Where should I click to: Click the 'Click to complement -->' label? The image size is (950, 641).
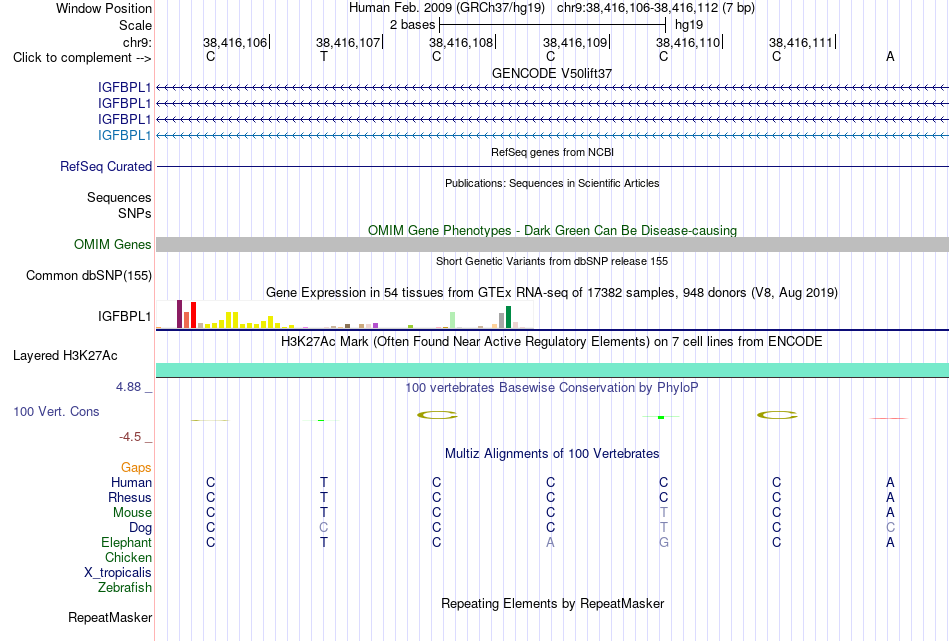[x=82, y=58]
